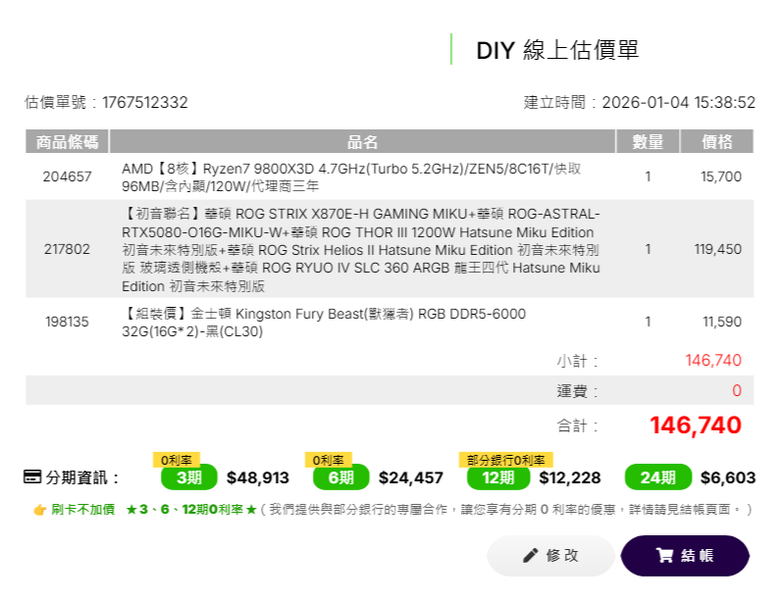Choose the 24期 installment badge
Image resolution: width=780 pixels, height=600 pixels.
(657, 478)
